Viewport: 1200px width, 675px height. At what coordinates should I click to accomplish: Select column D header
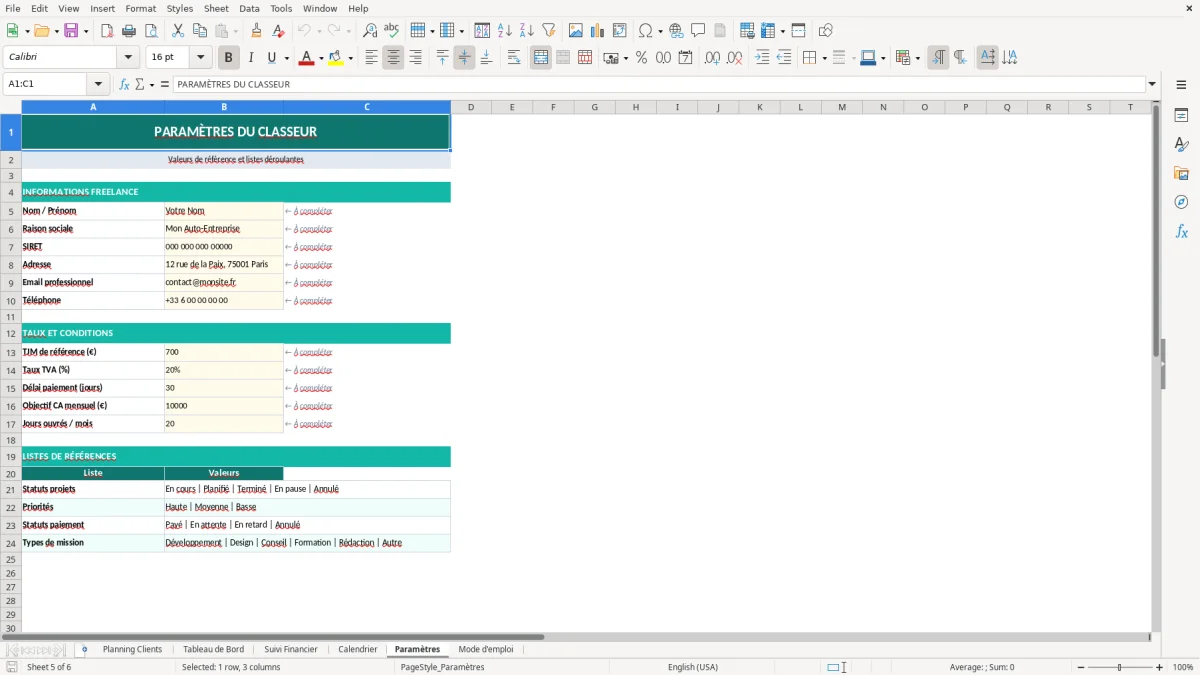point(471,107)
